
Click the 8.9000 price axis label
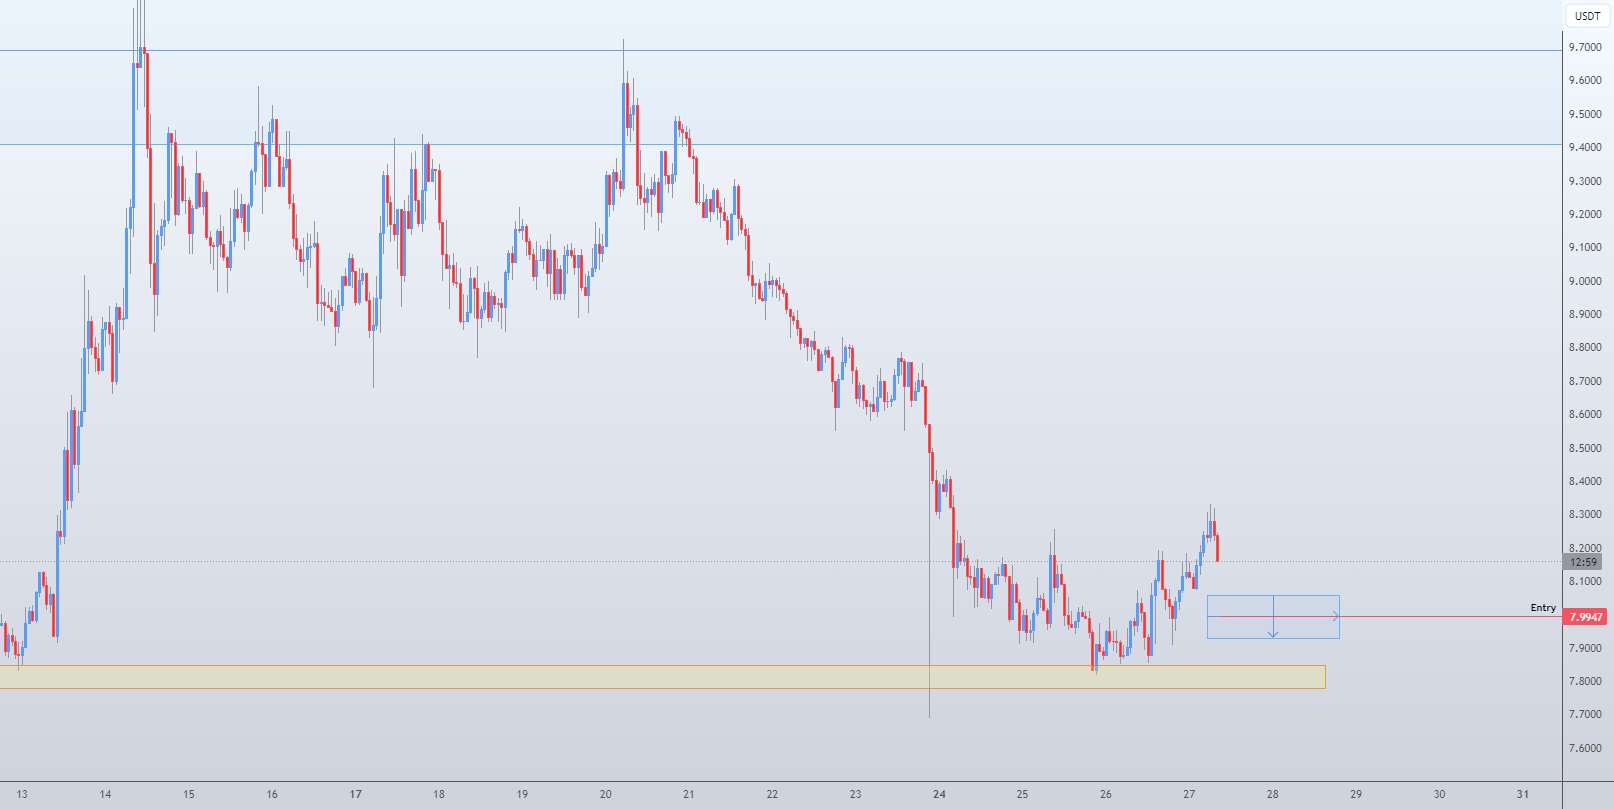(x=1585, y=314)
